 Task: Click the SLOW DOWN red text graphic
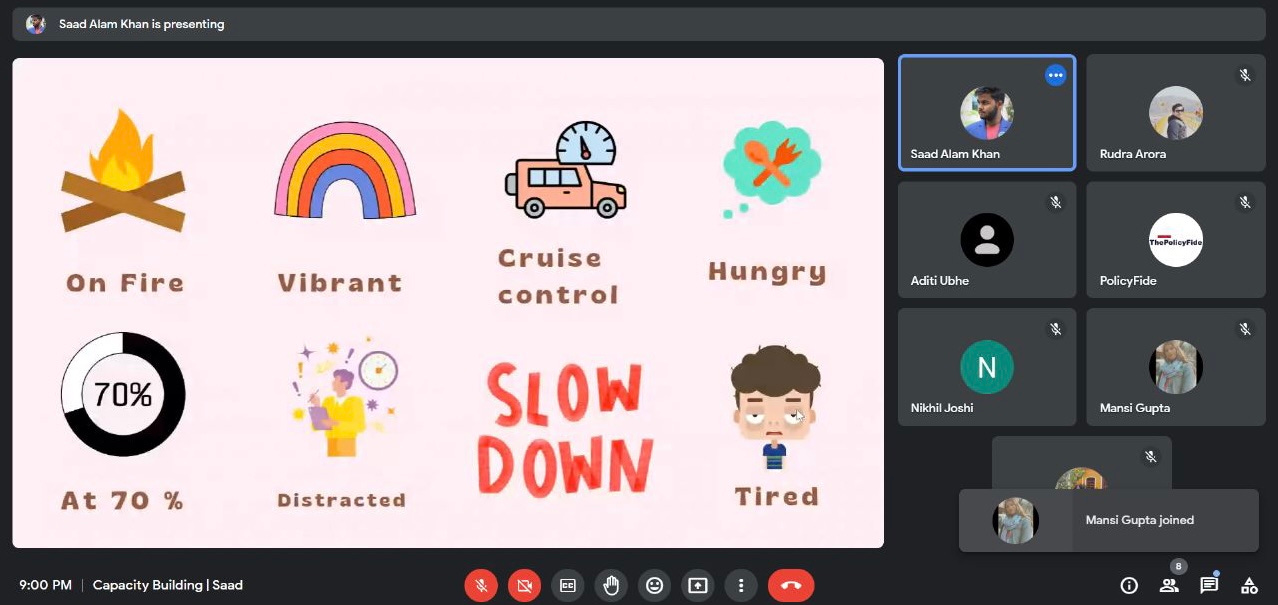(x=565, y=429)
